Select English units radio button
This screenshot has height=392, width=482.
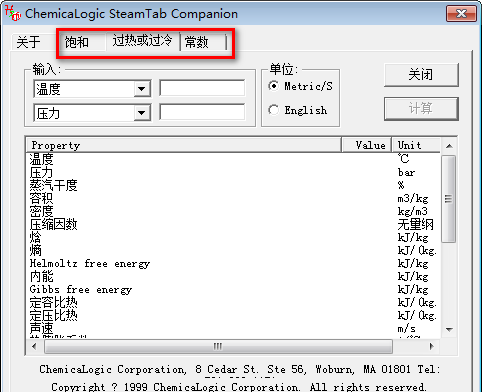(298, 110)
